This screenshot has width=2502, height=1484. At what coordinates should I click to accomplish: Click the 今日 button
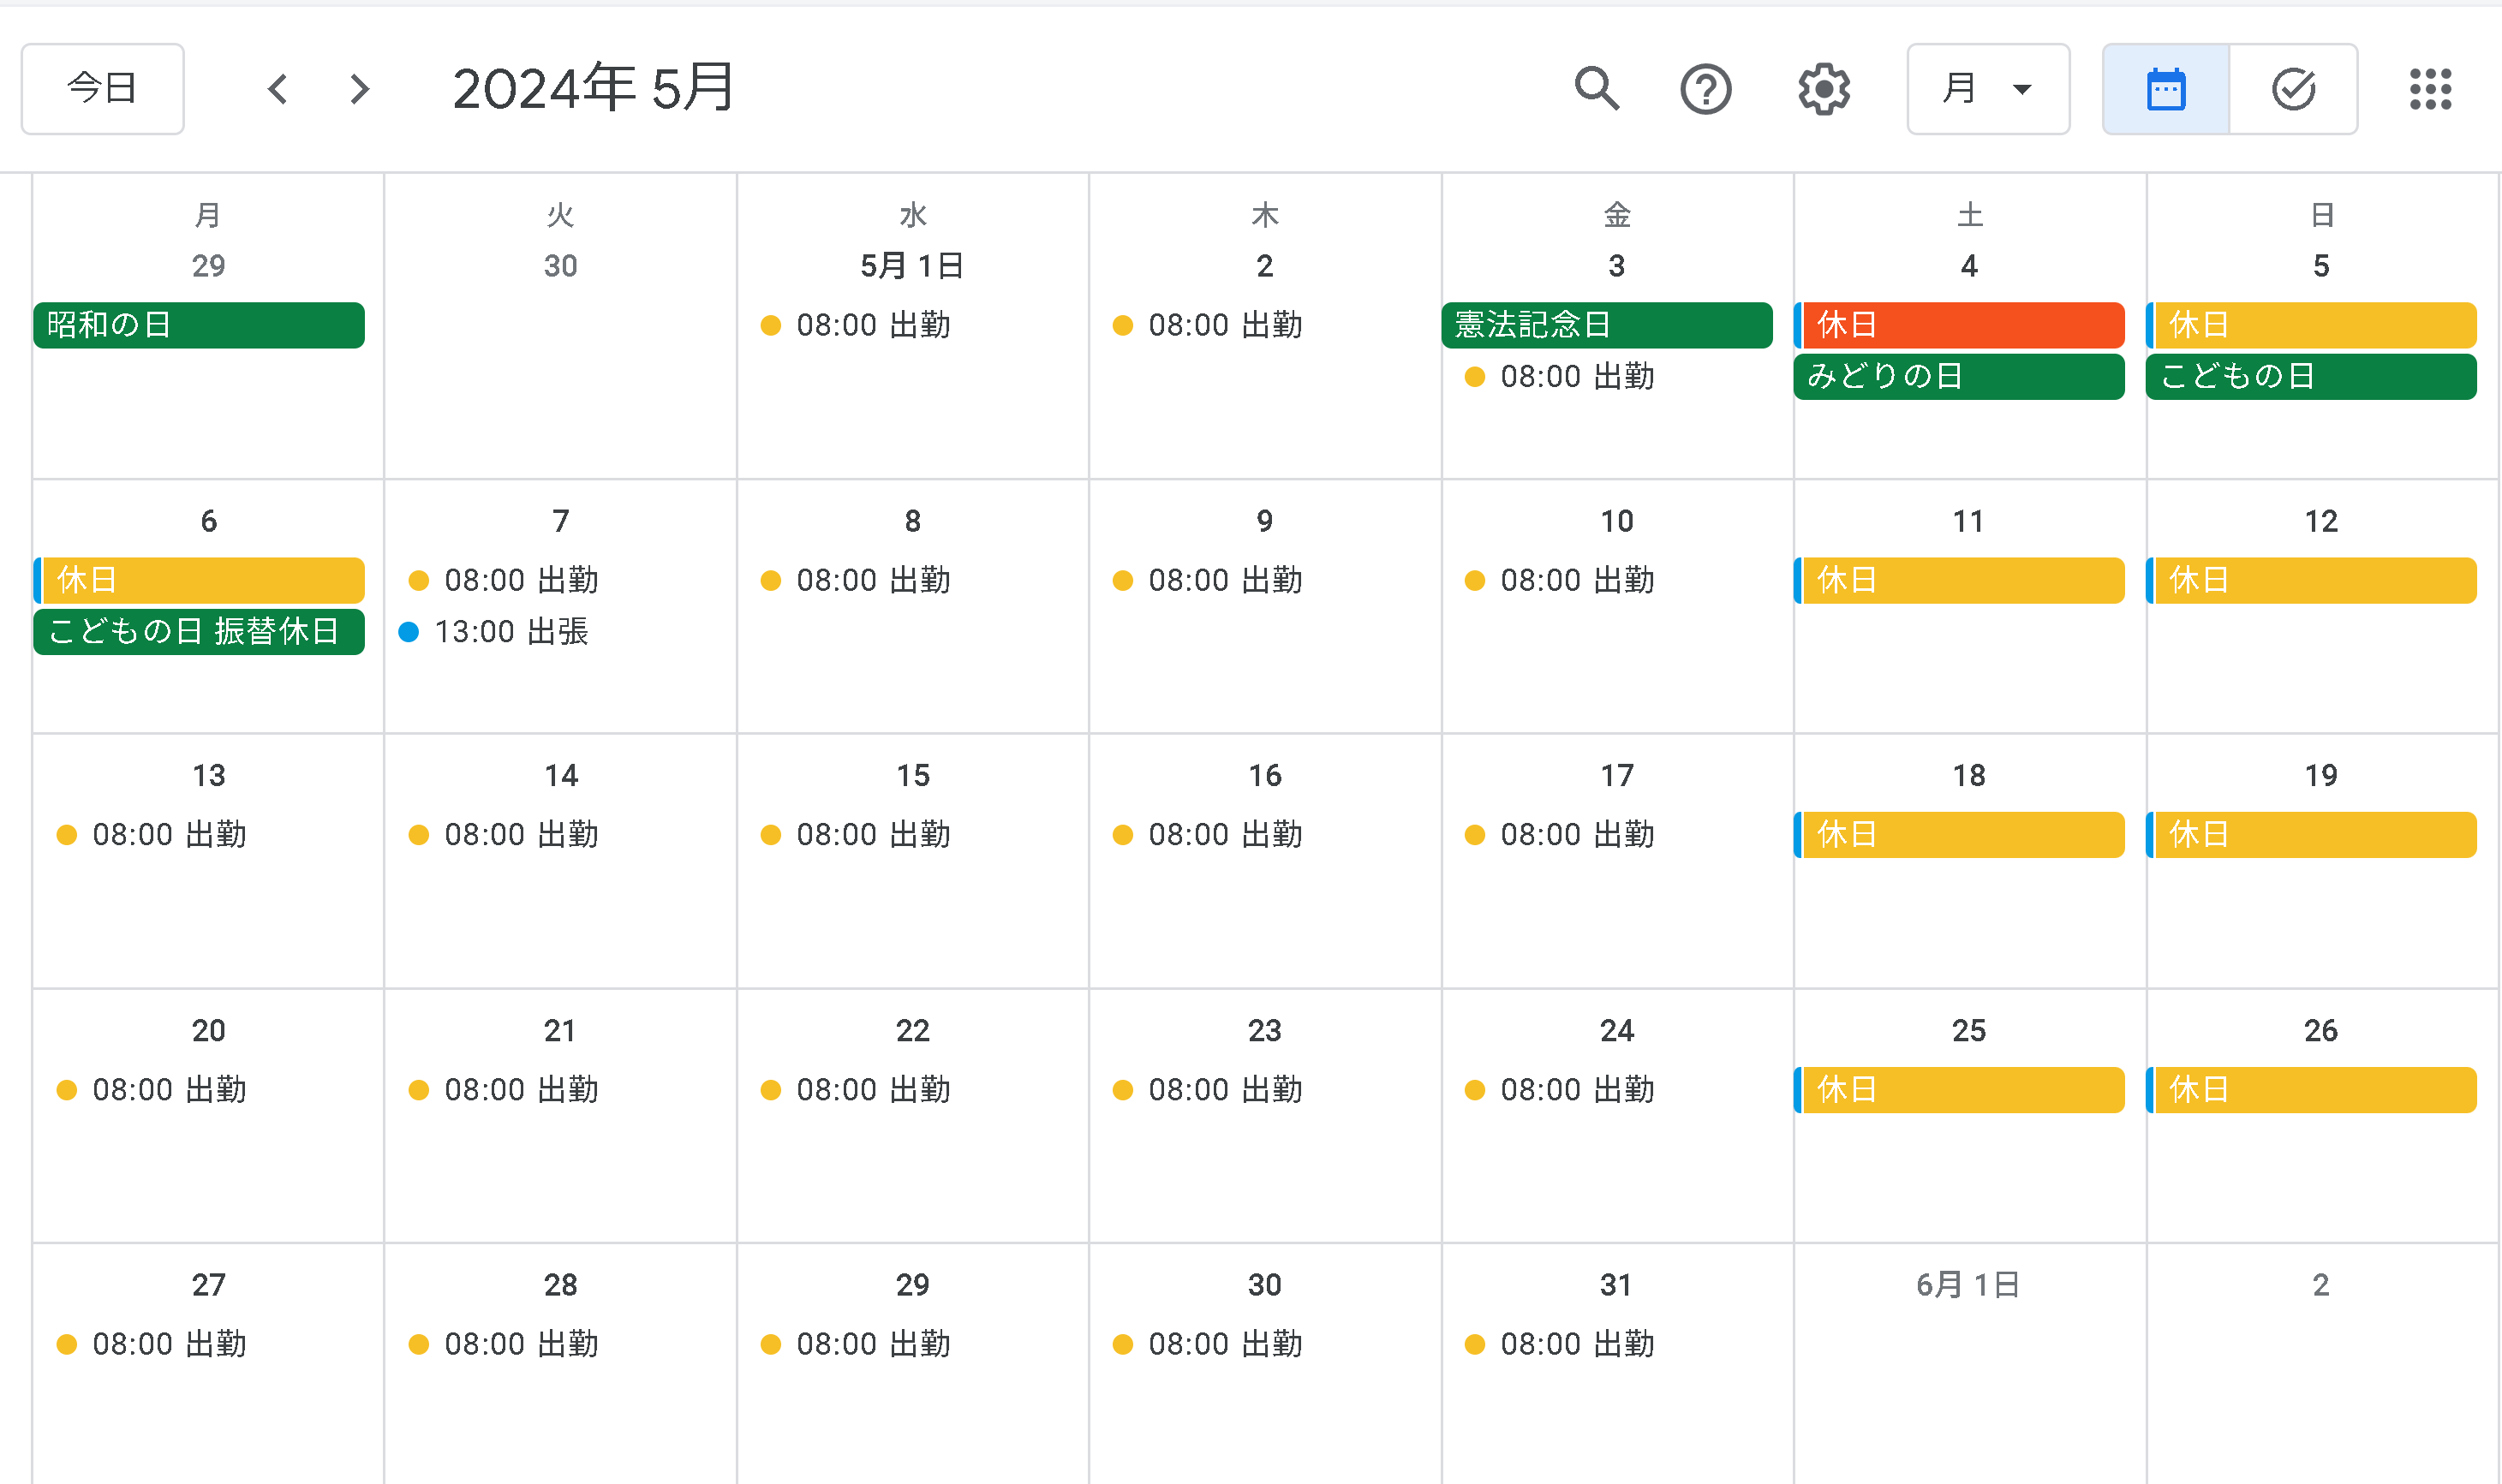(102, 89)
